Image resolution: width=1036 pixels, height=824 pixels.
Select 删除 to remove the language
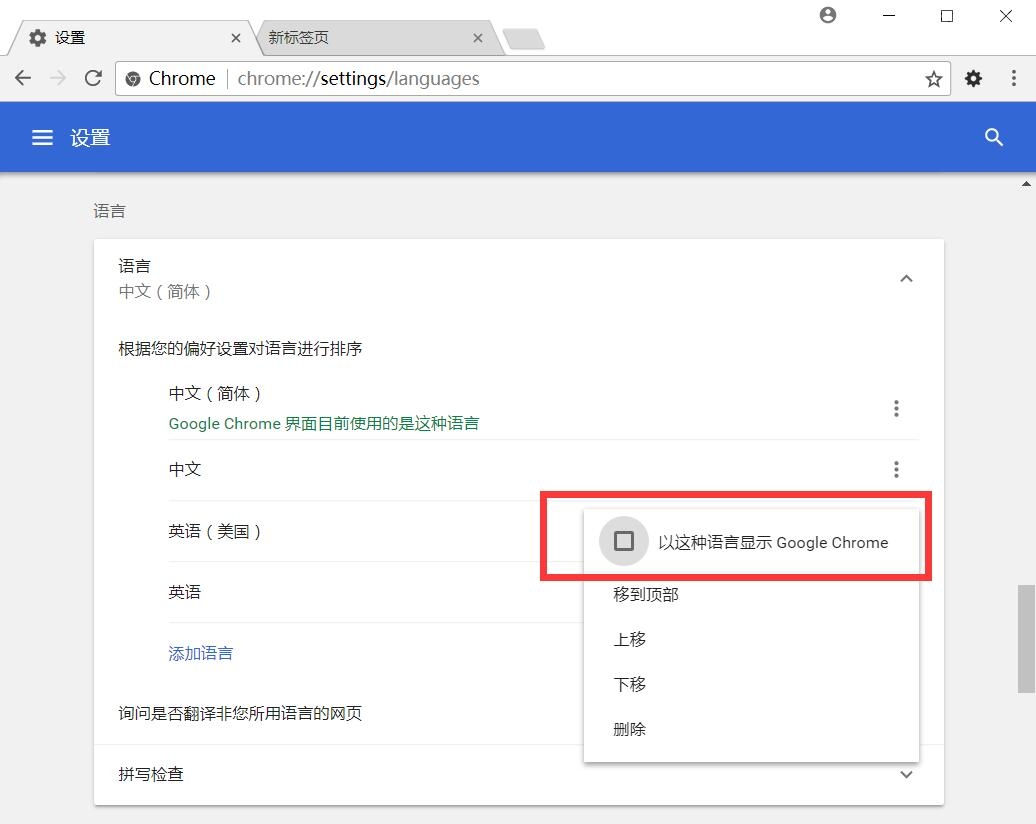pos(630,729)
